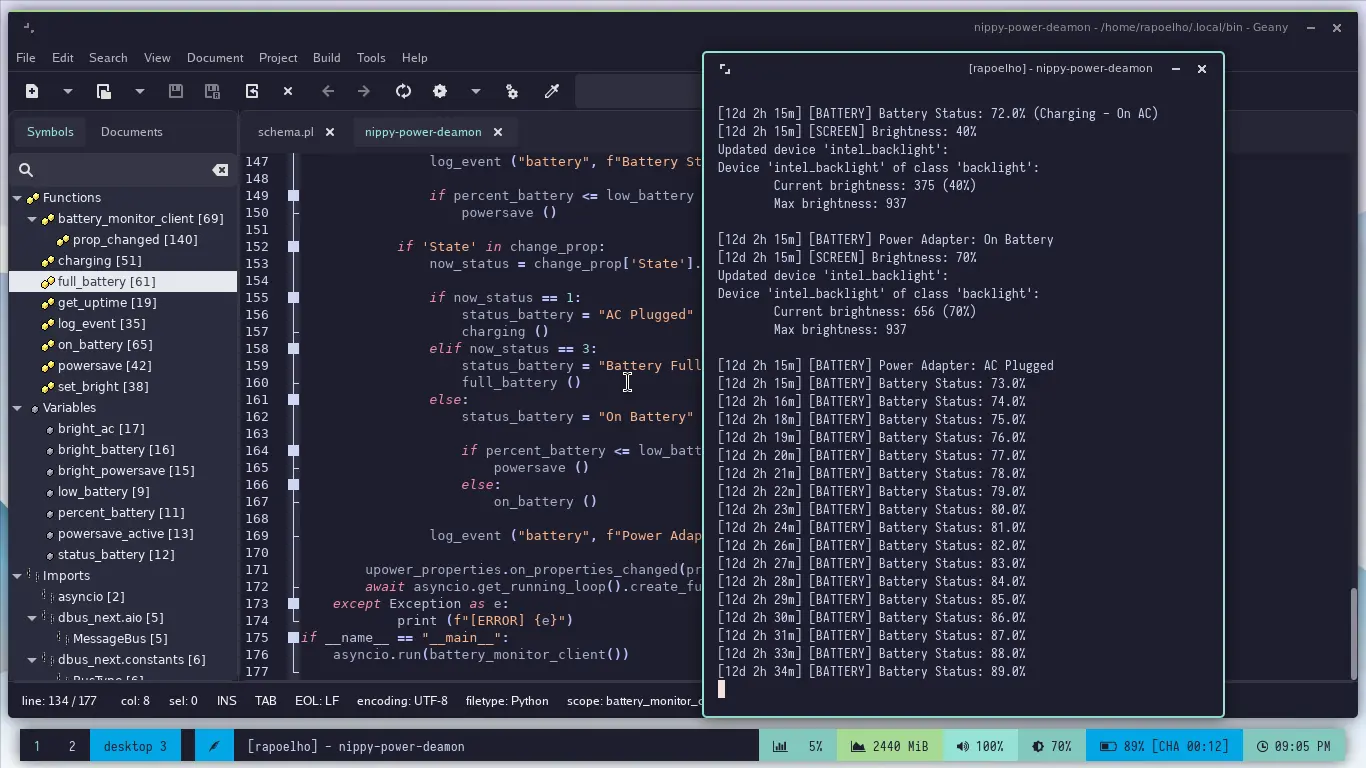Toggle the code fold marker at line 158
The height and width of the screenshot is (768, 1366).
293,349
